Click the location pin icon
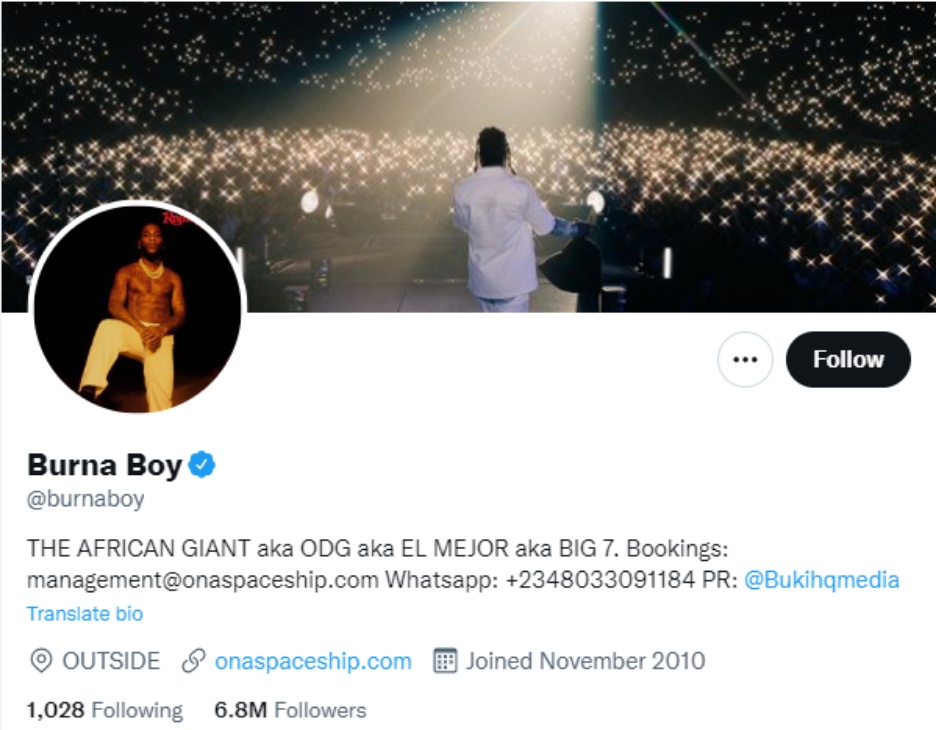The height and width of the screenshot is (730, 936). (x=41, y=661)
